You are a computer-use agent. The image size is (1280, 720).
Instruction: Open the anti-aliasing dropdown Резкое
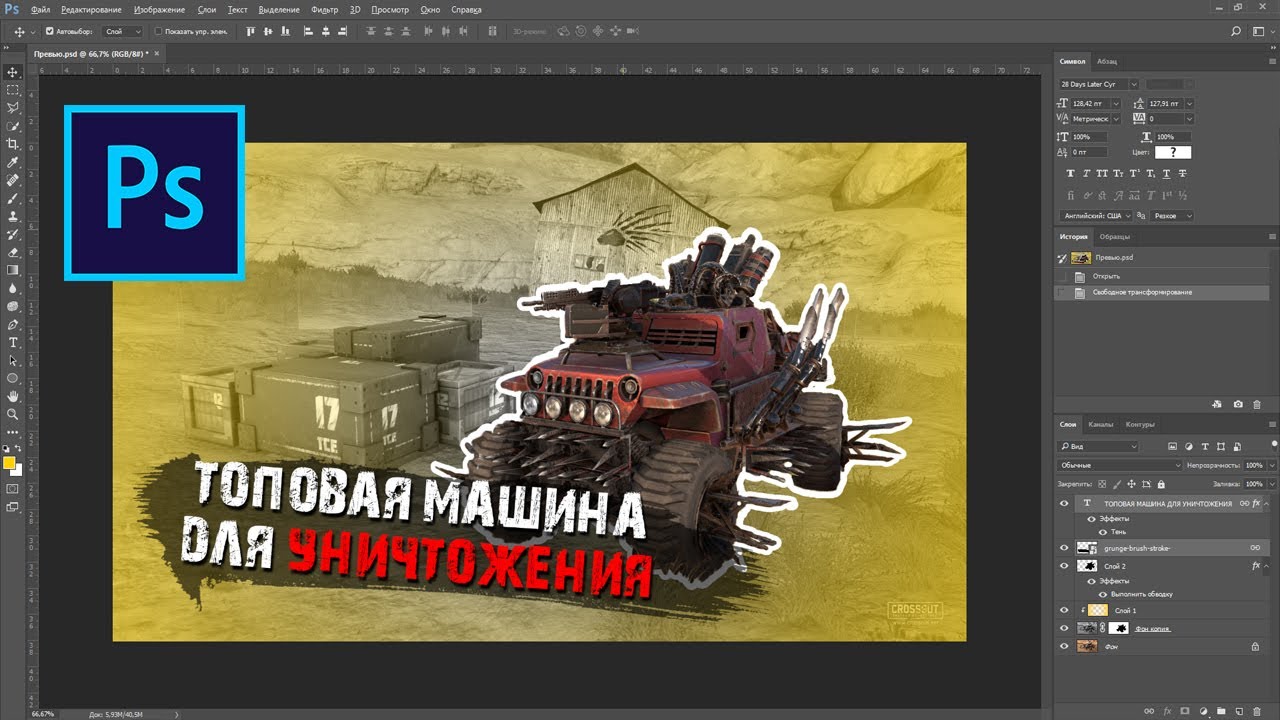(x=1172, y=216)
